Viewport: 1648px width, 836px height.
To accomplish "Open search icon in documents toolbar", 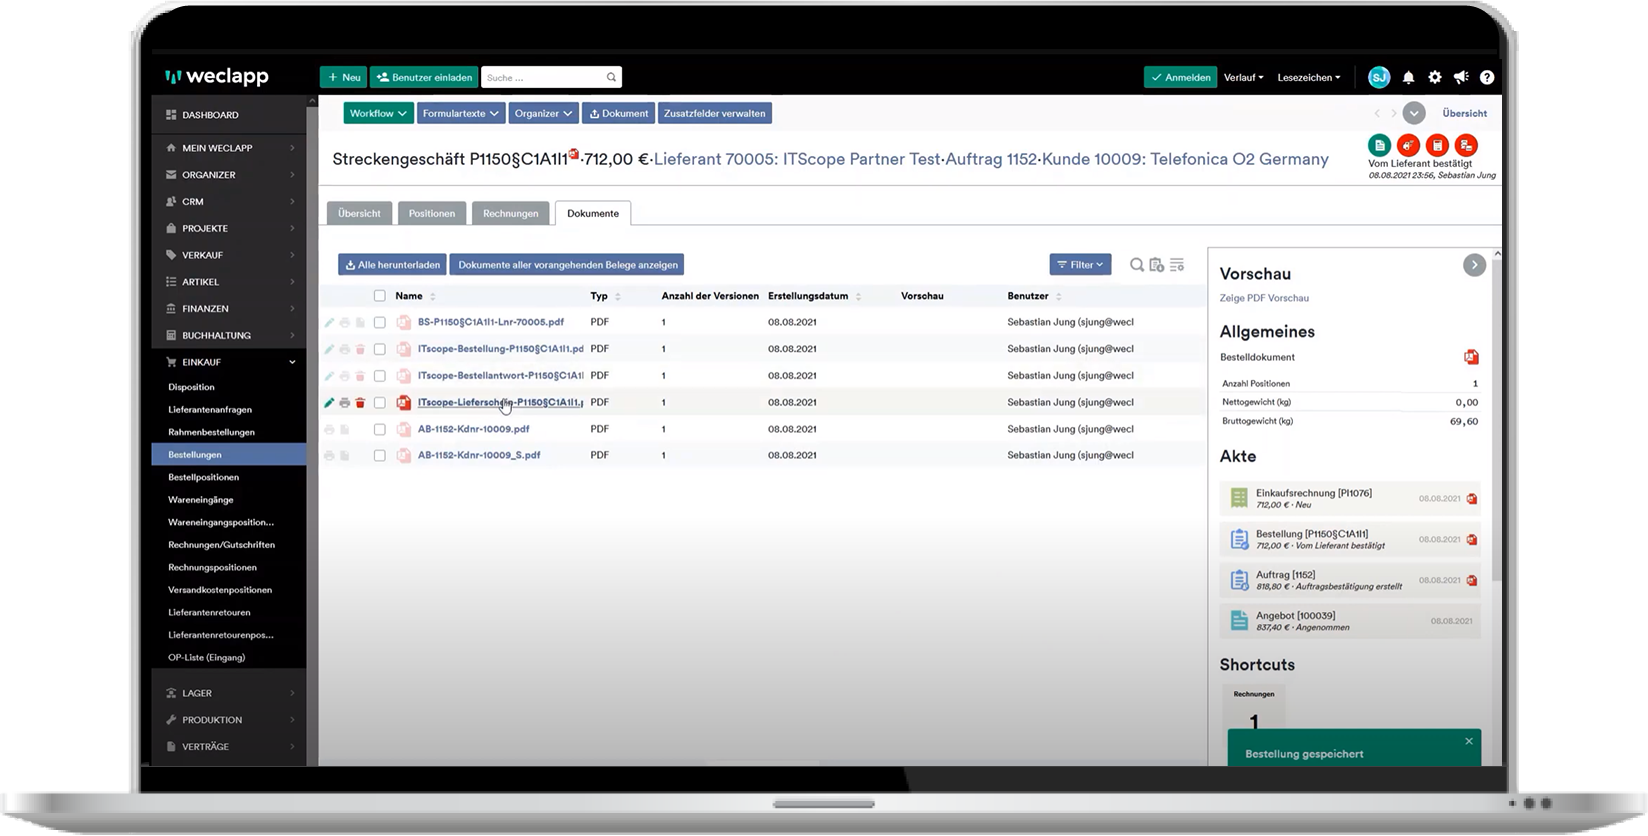I will click(1137, 265).
